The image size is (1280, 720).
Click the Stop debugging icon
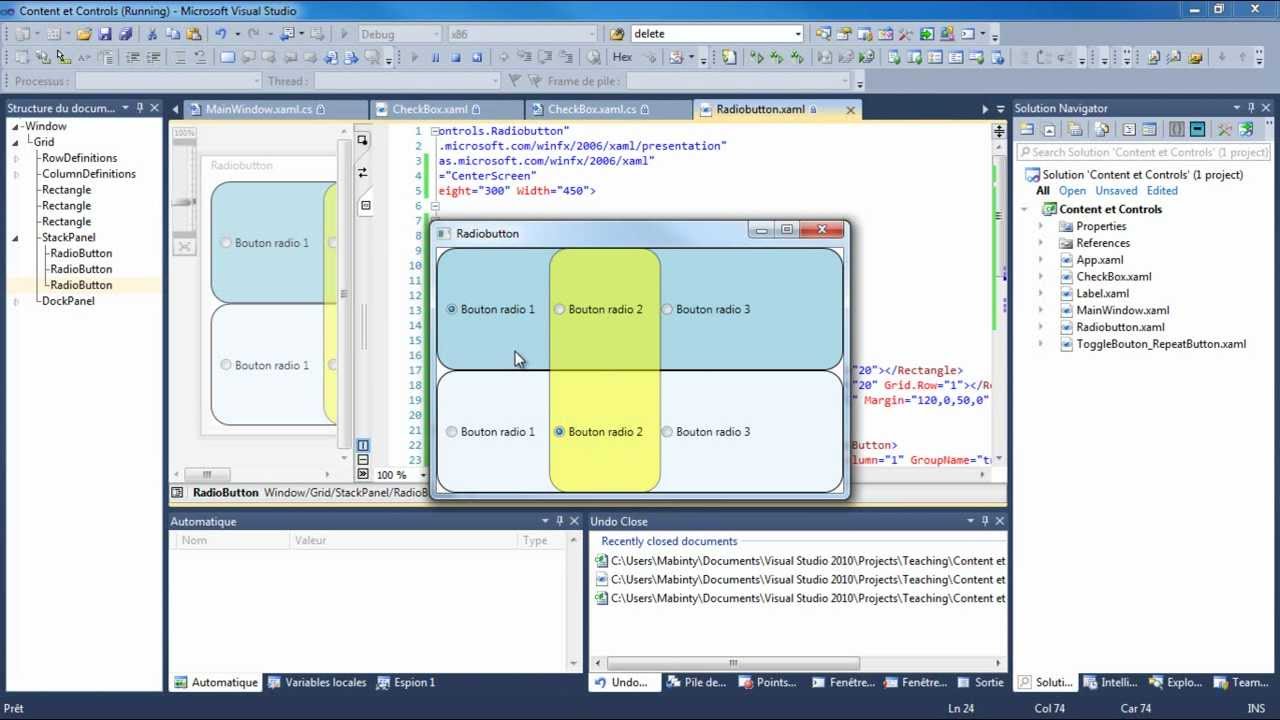pos(456,58)
